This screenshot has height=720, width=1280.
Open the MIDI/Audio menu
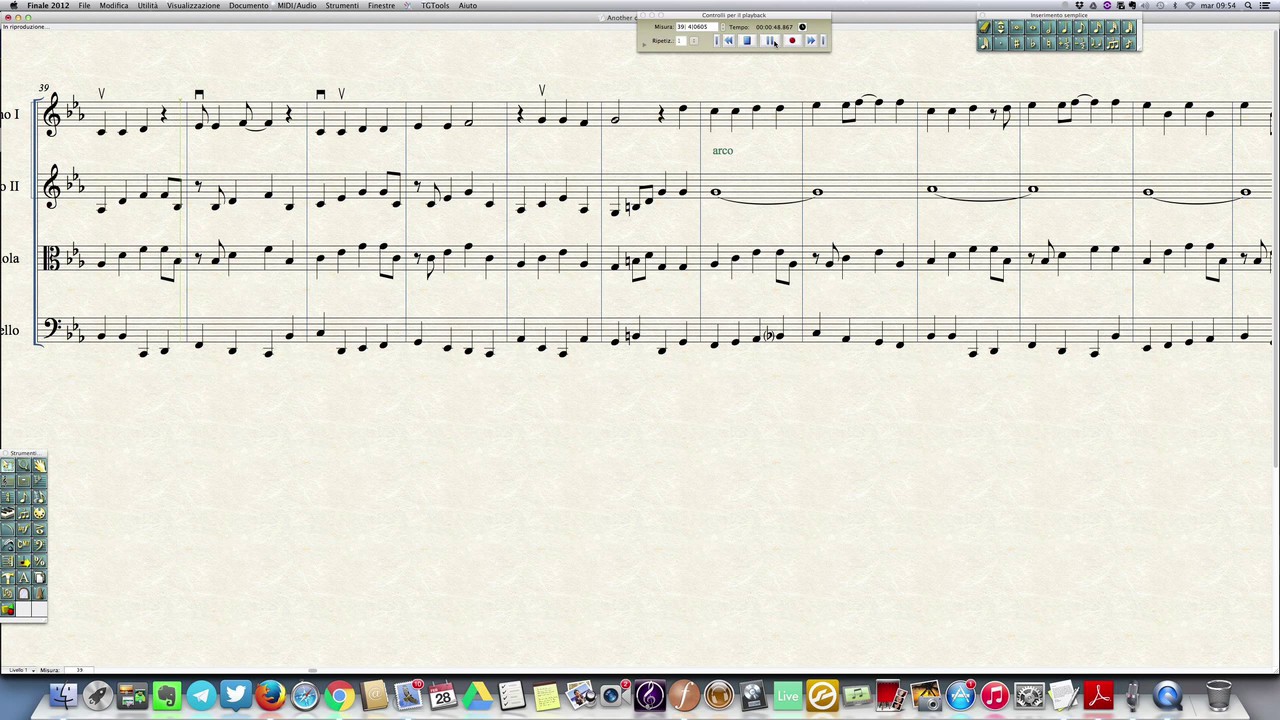pyautogui.click(x=297, y=5)
